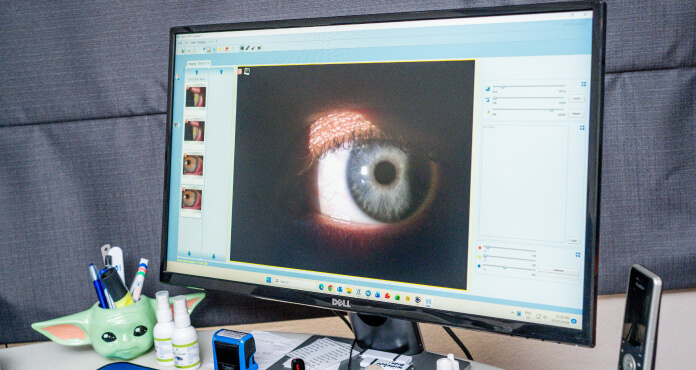Click the button beside the second top slider
This screenshot has width=696, height=370.
pyautogui.click(x=576, y=98)
